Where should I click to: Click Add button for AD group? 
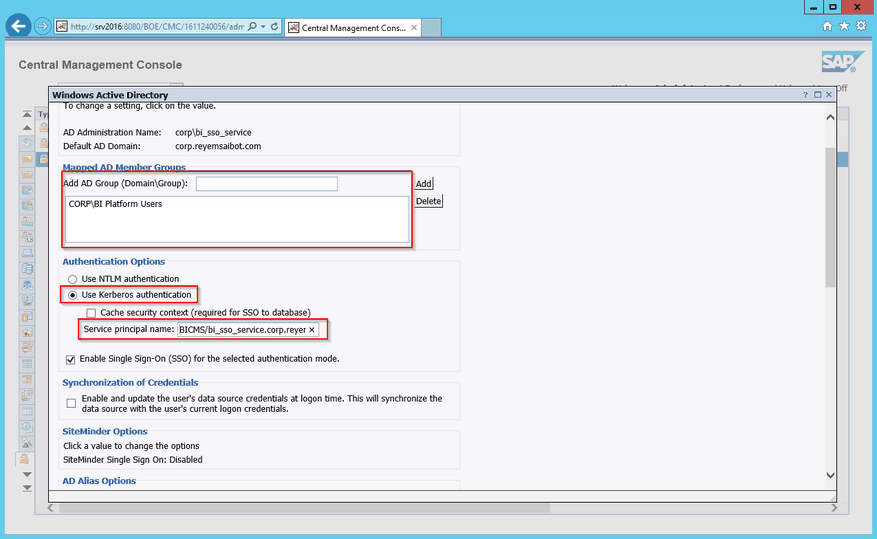(423, 183)
